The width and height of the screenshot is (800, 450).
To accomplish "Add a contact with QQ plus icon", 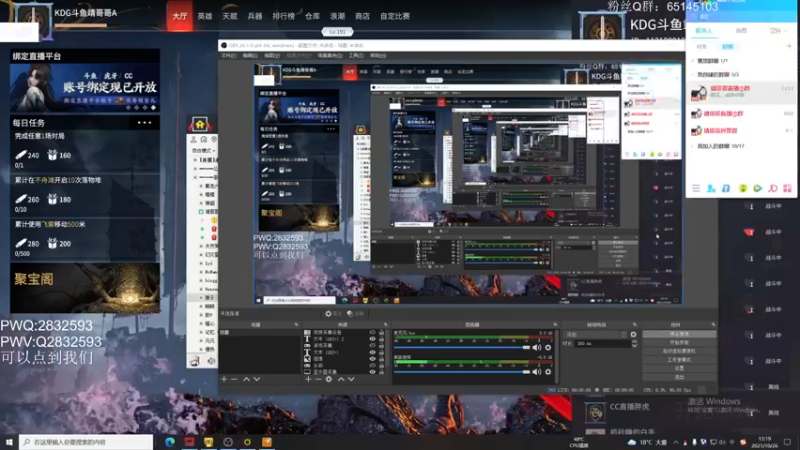I will pyautogui.click(x=789, y=46).
